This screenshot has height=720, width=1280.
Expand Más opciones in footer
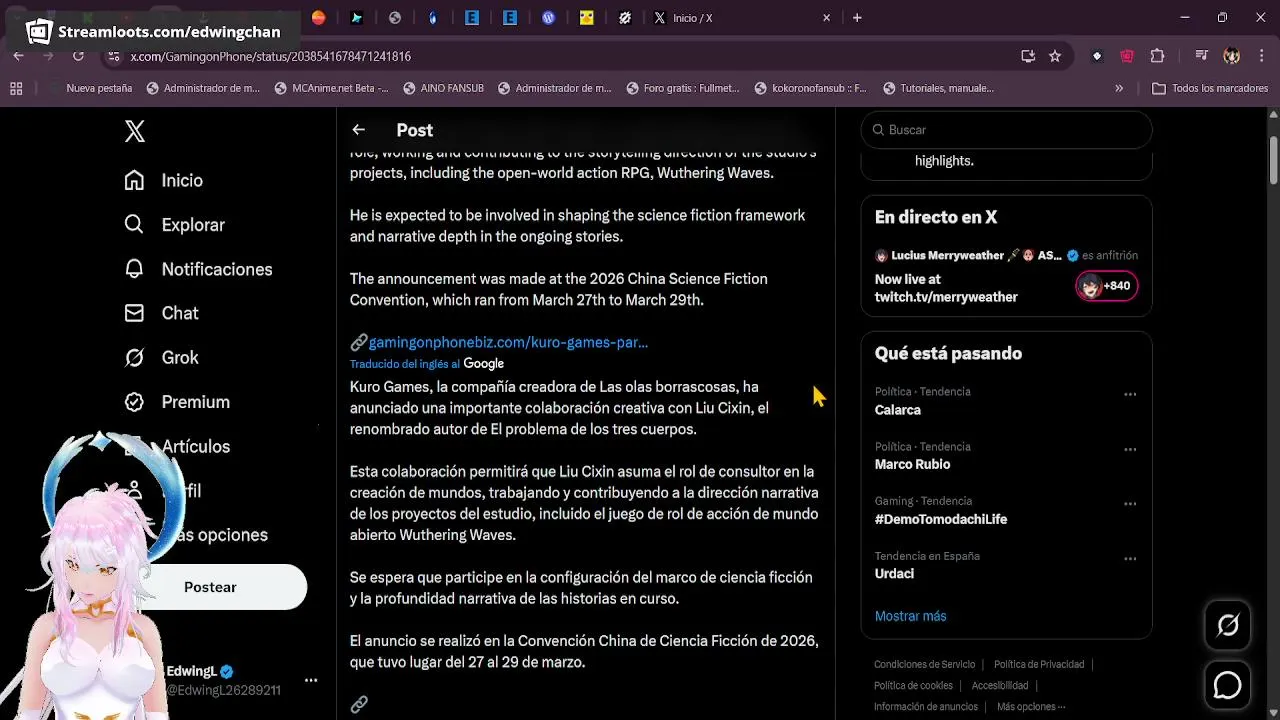(1031, 707)
